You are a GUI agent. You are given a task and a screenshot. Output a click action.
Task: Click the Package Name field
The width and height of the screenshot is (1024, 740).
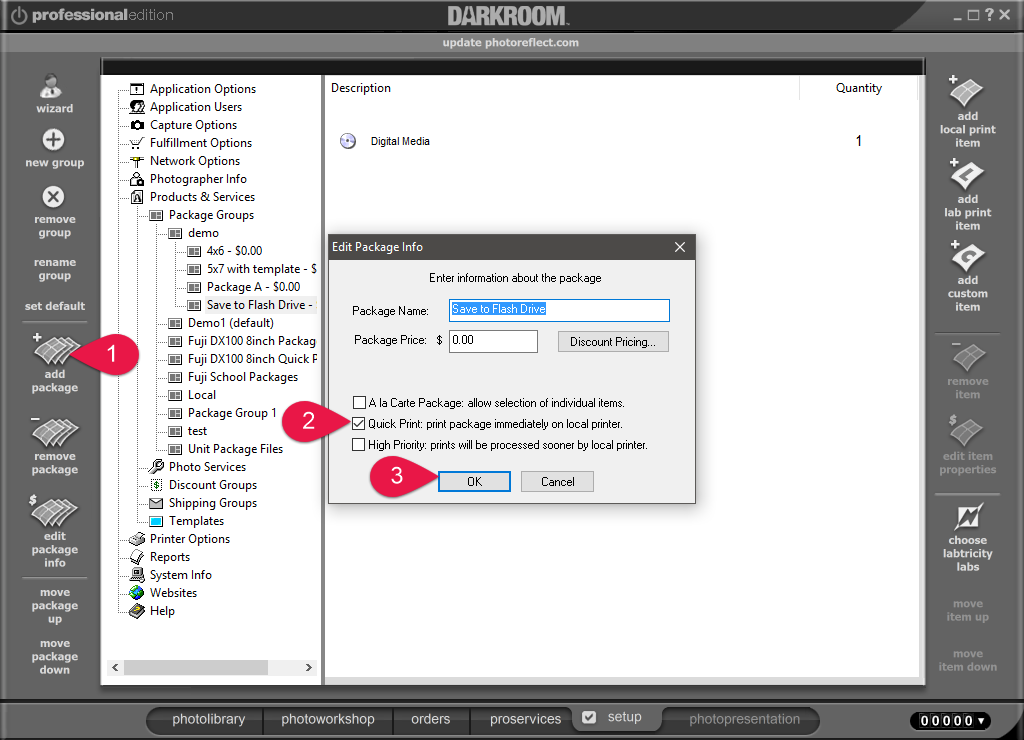(x=559, y=310)
